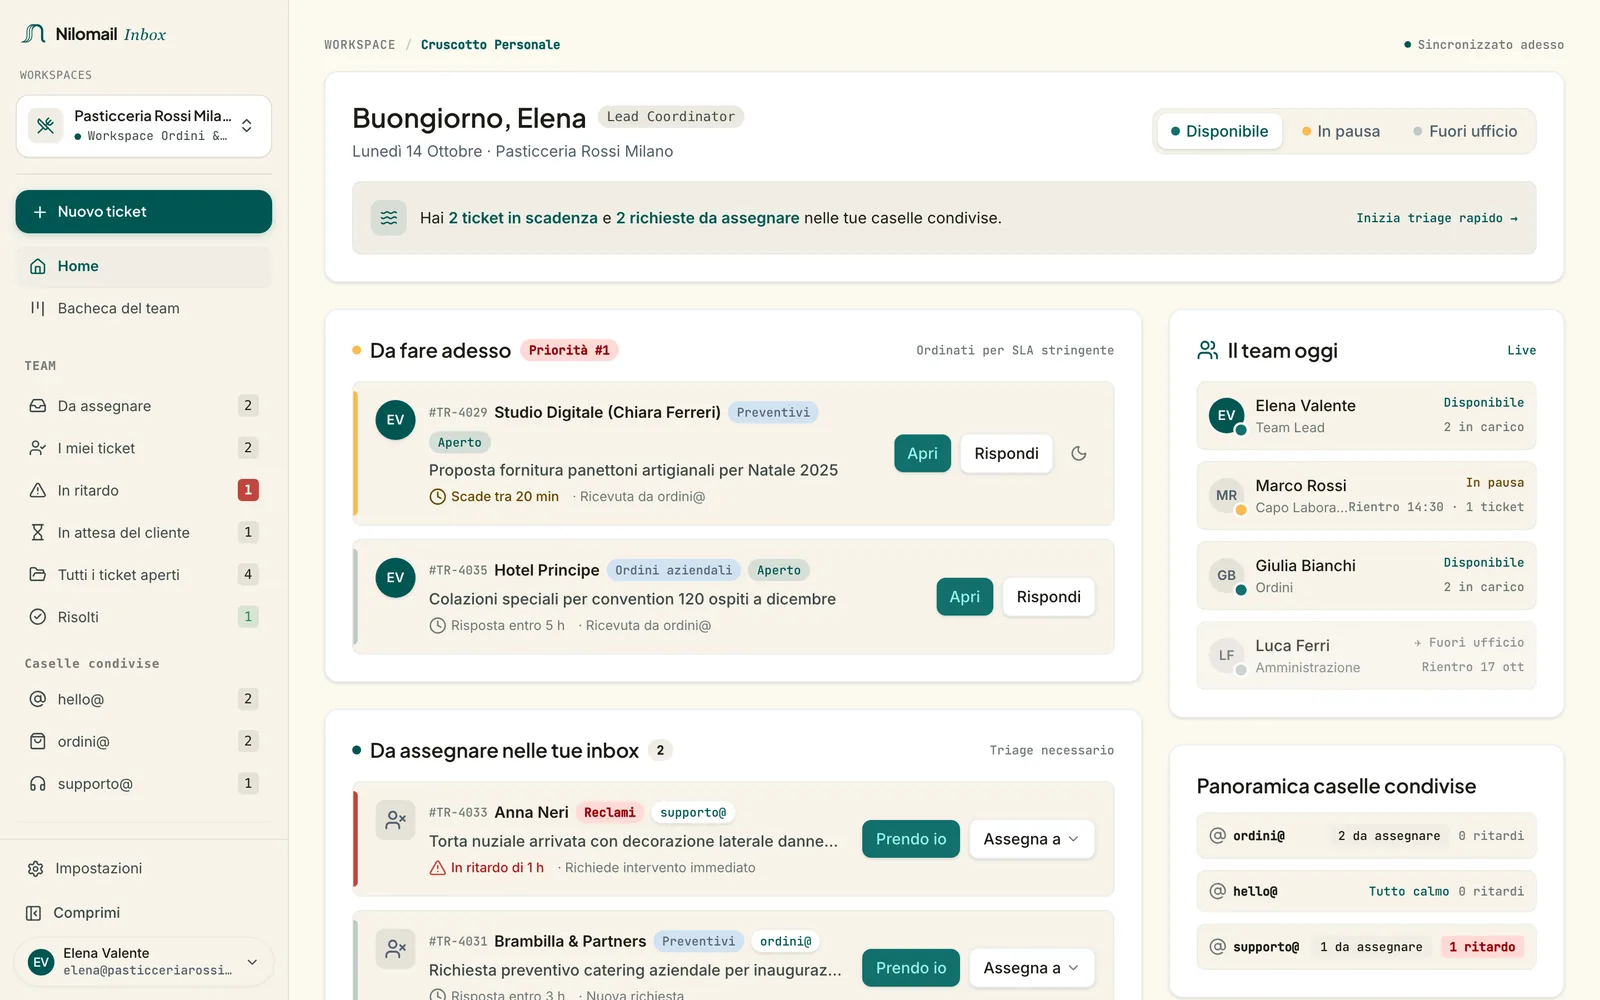Click the snooze moon icon on Studio Digitale ticket
Image resolution: width=1600 pixels, height=1000 pixels.
point(1078,454)
